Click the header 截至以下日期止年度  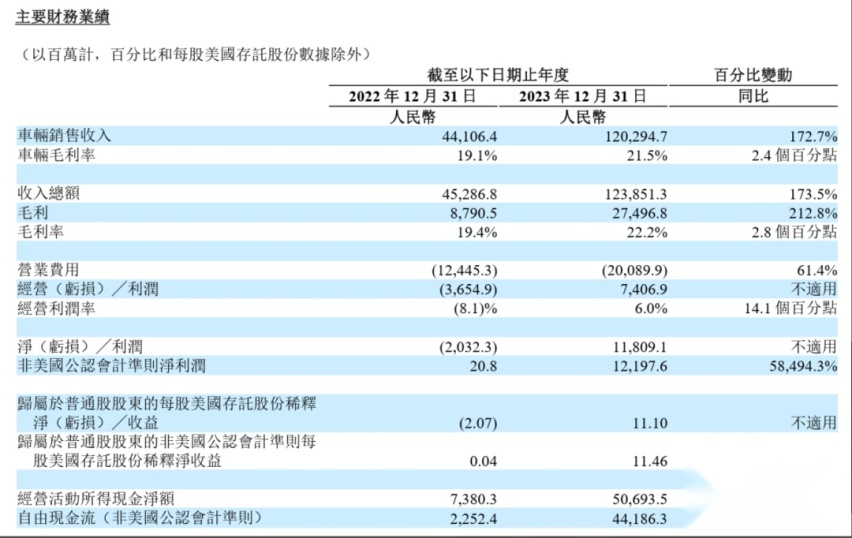point(498,75)
